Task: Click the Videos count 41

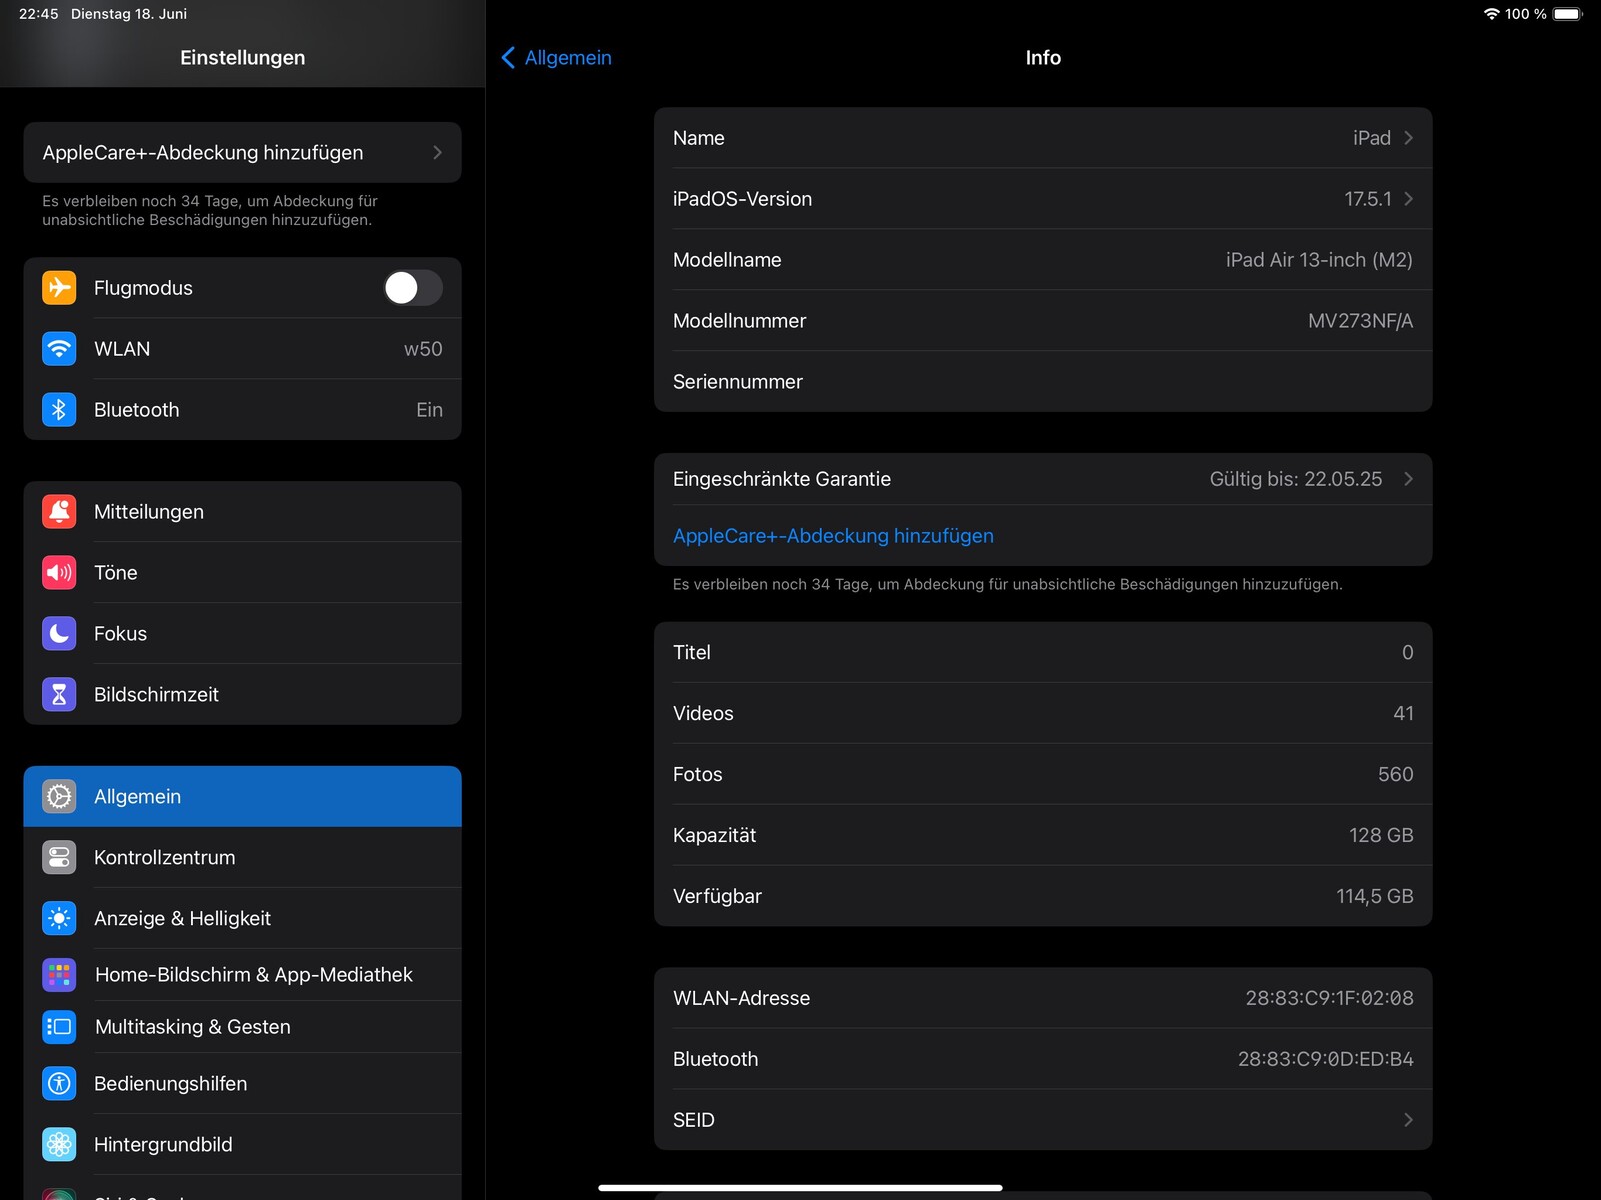Action: pos(1403,713)
